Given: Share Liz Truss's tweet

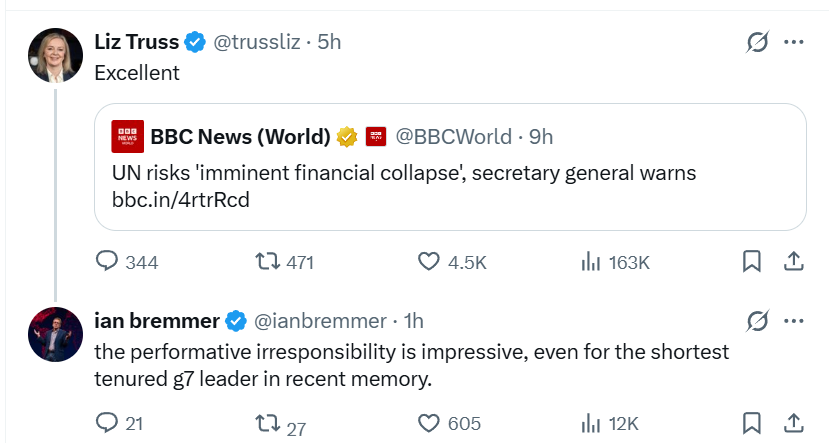Looking at the screenshot, I should [x=793, y=262].
